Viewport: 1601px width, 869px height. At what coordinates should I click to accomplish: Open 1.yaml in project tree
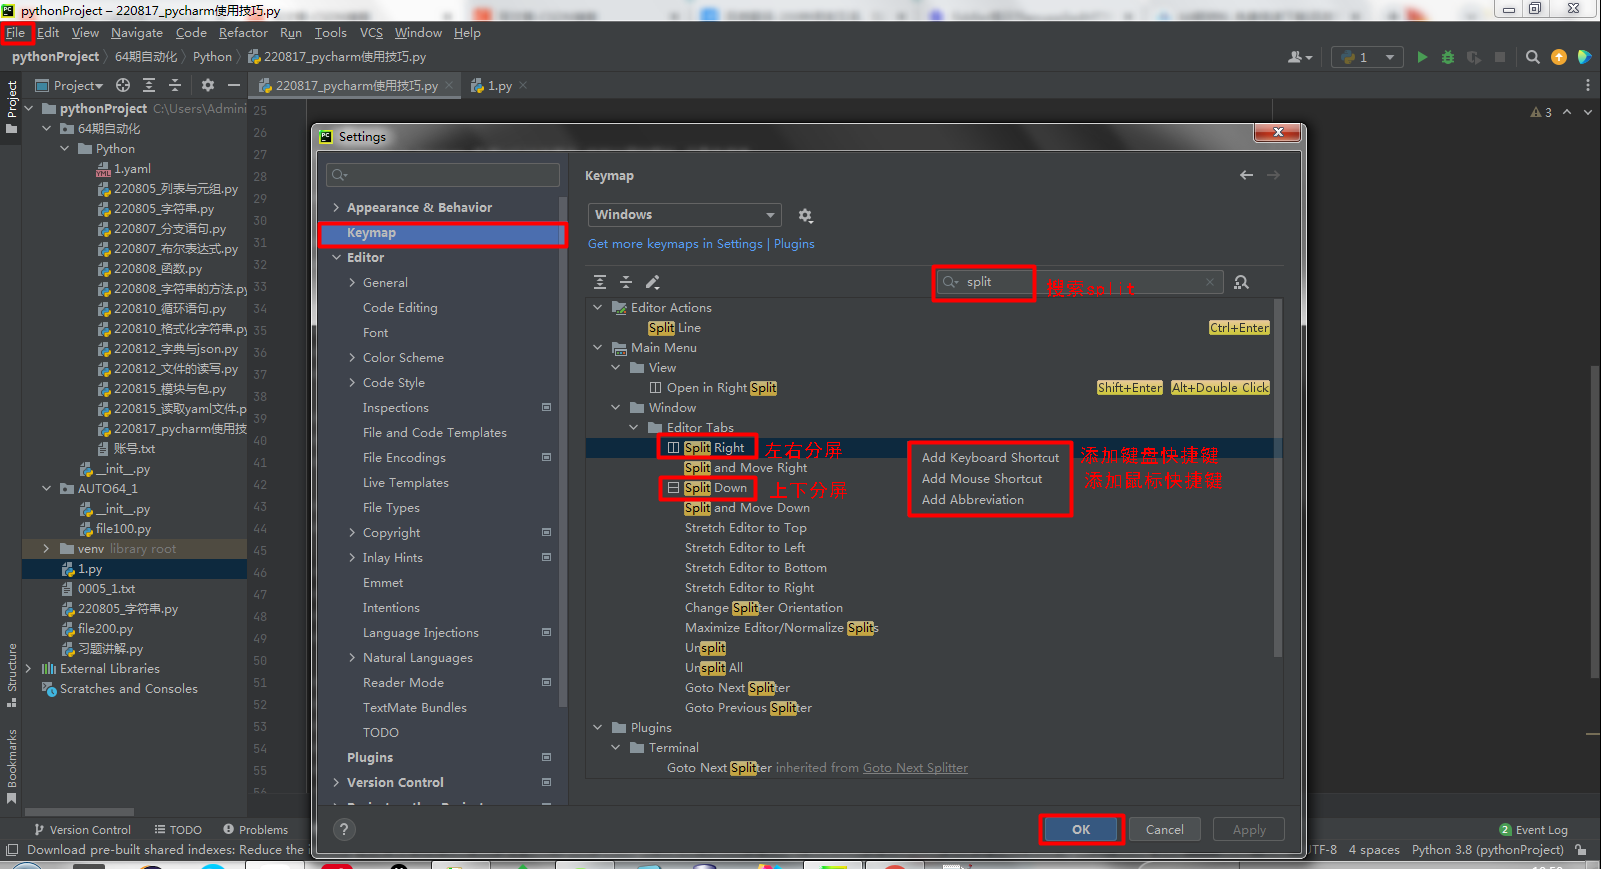[x=132, y=169]
